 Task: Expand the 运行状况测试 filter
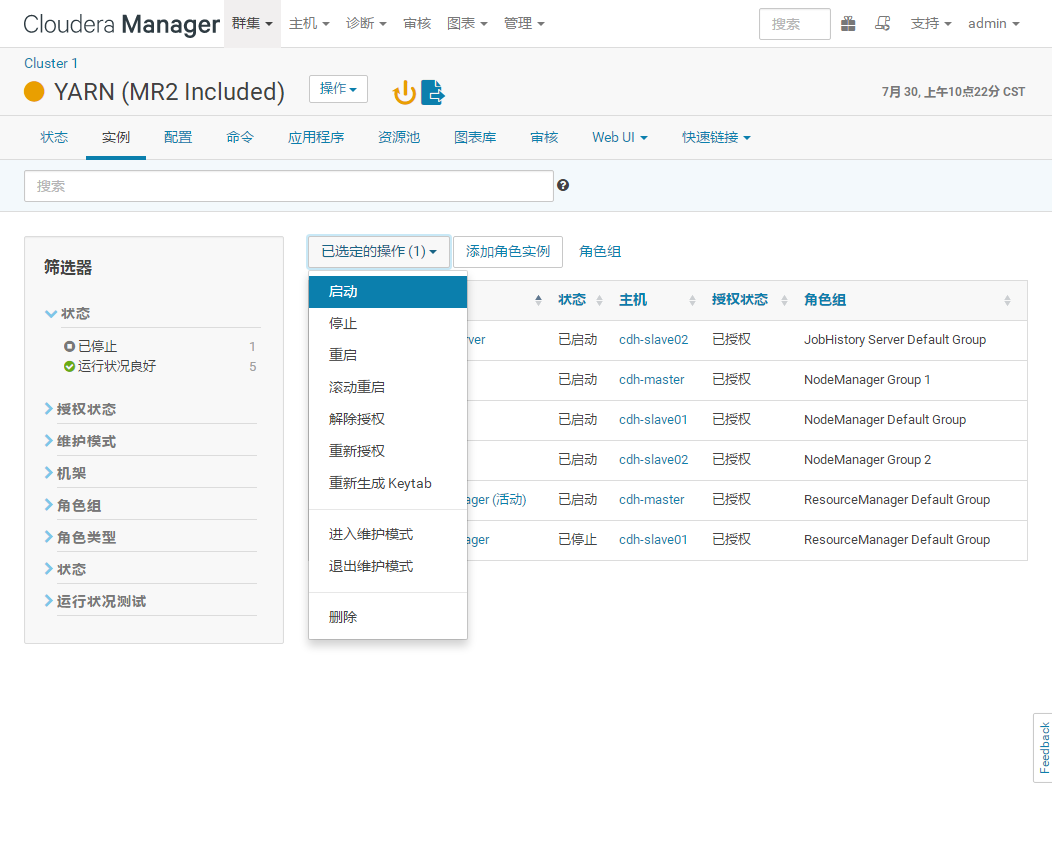pos(95,601)
